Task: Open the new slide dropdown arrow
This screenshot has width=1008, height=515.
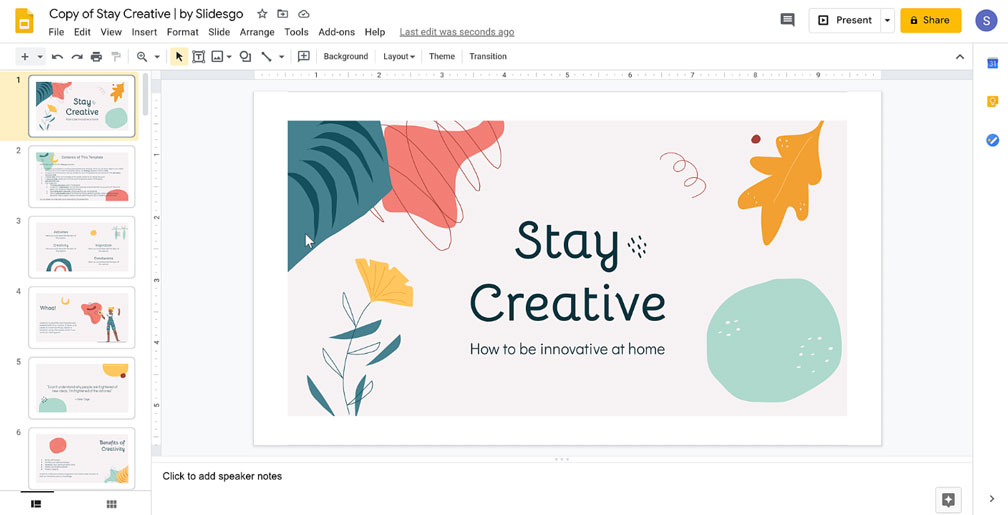Action: click(39, 57)
